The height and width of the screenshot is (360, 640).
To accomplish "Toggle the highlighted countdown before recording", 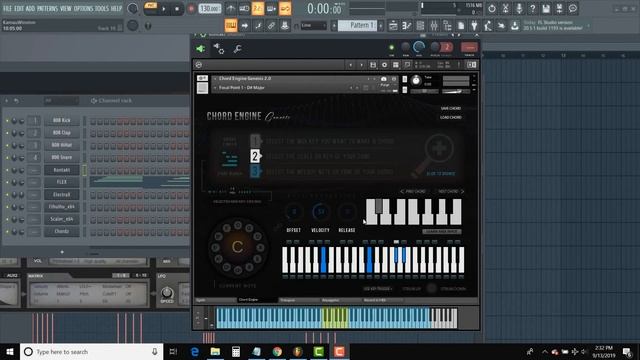I will pyautogui.click(x=258, y=9).
